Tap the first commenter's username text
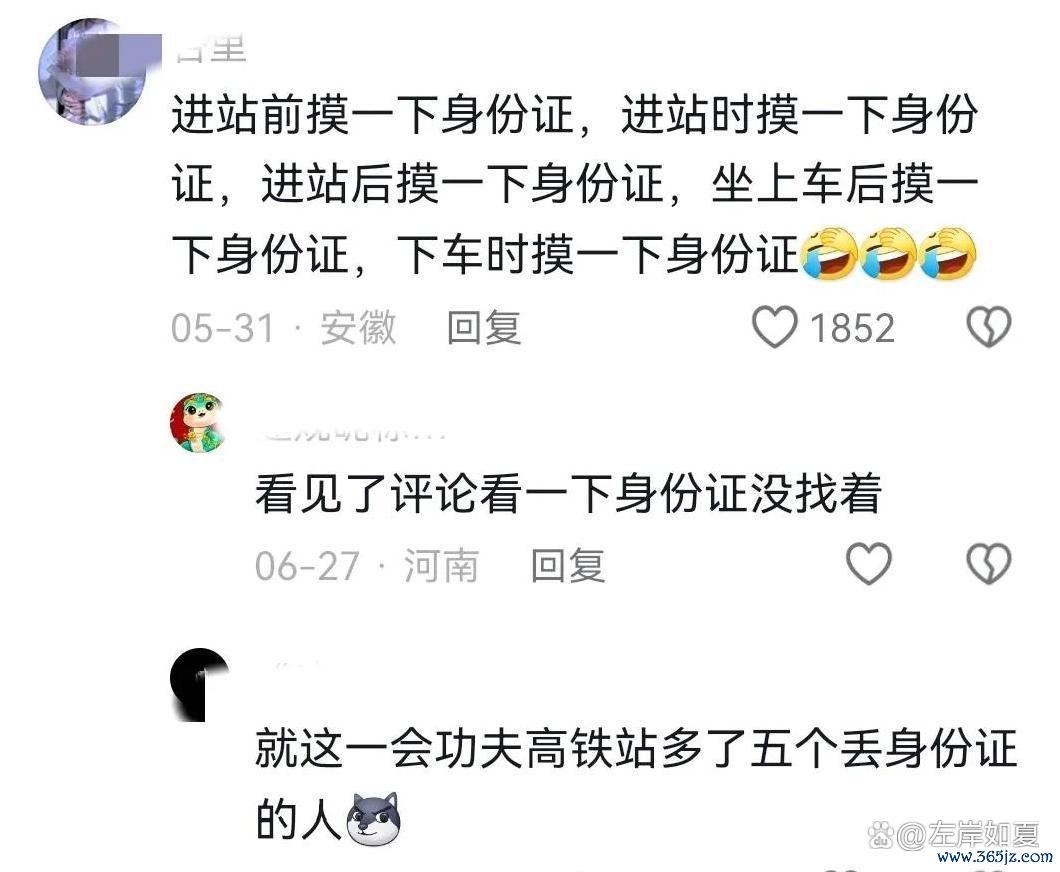Screen dimensions: 1060x872 coord(210,51)
